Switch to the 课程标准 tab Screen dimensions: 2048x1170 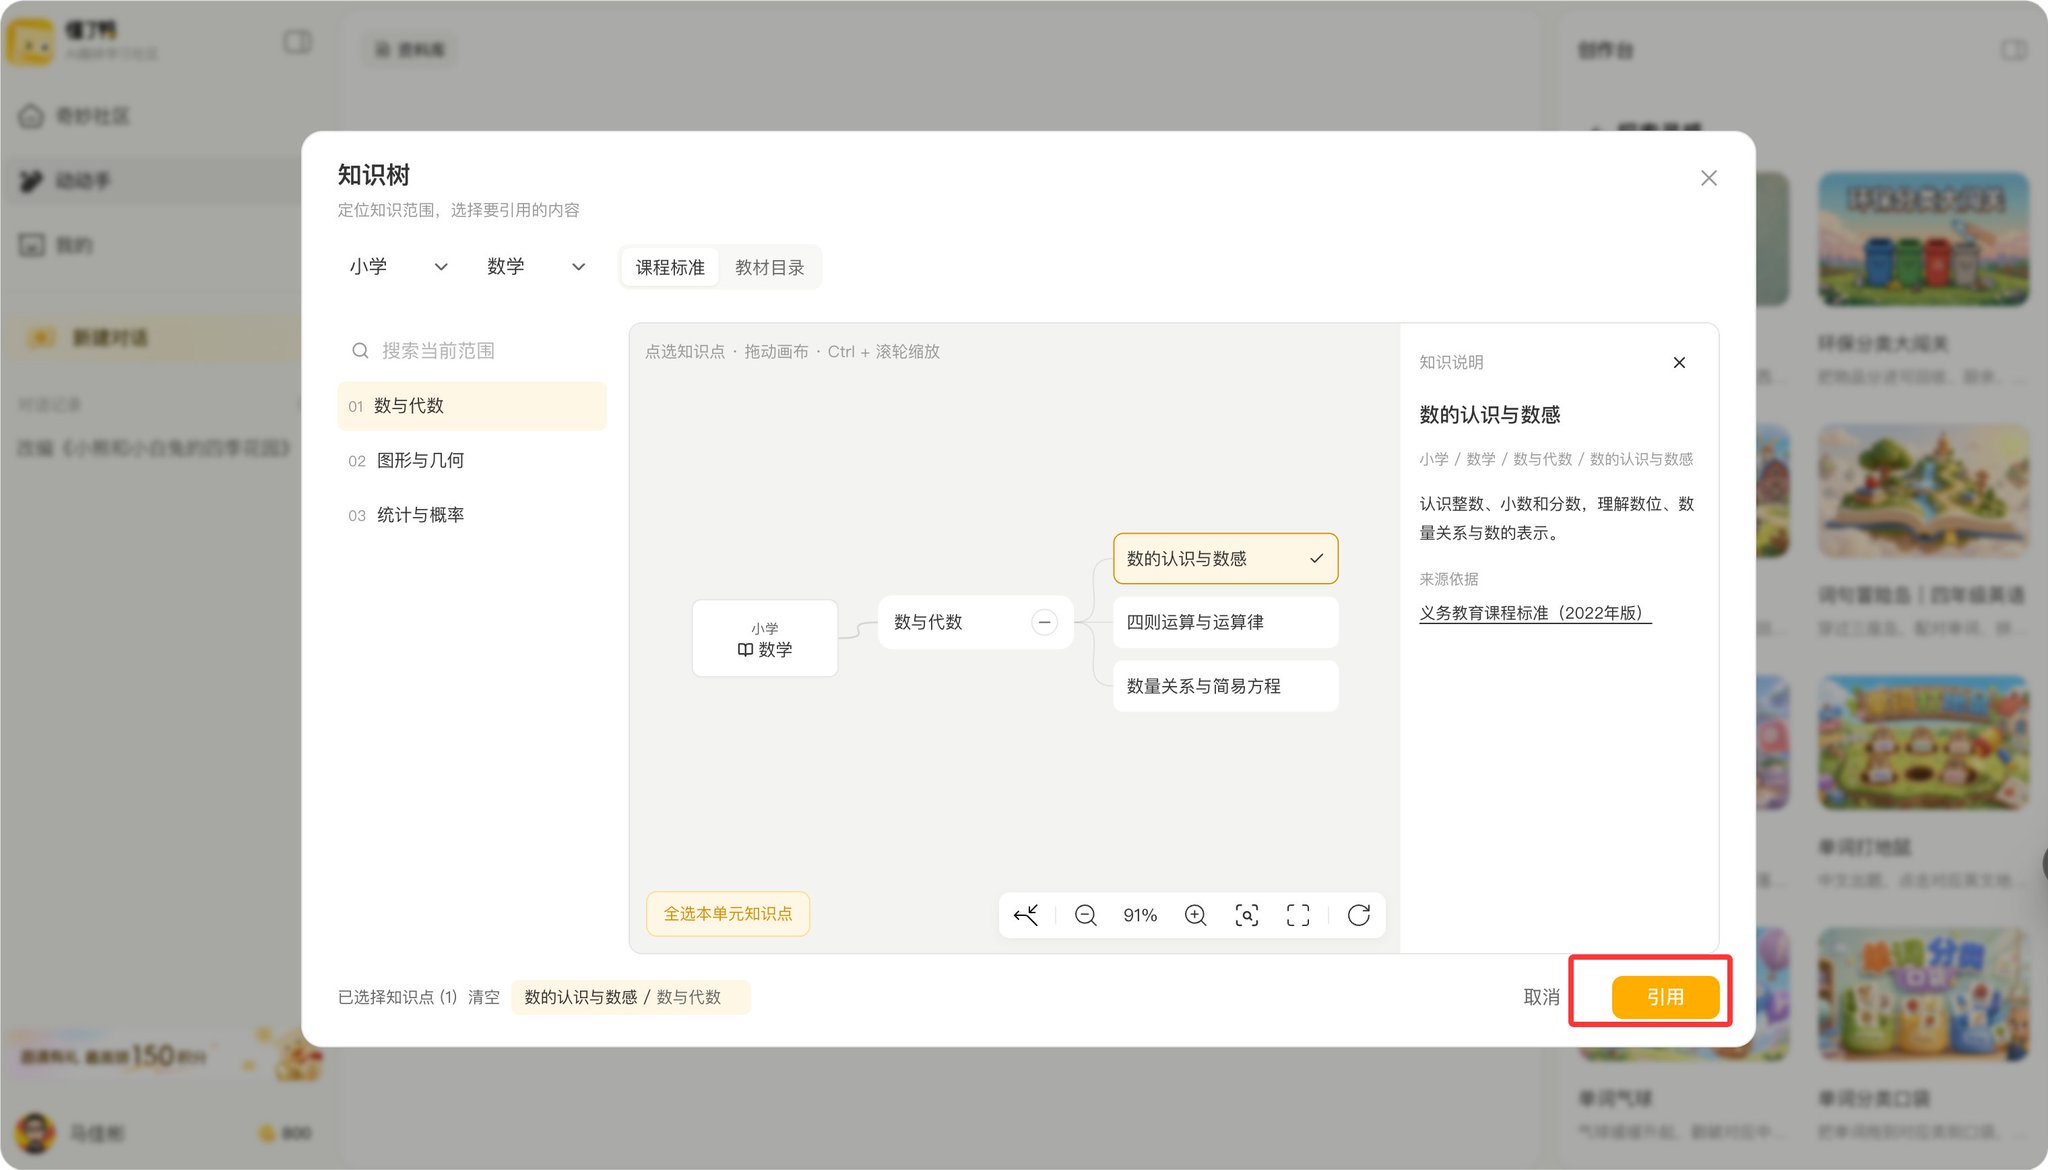tap(670, 267)
